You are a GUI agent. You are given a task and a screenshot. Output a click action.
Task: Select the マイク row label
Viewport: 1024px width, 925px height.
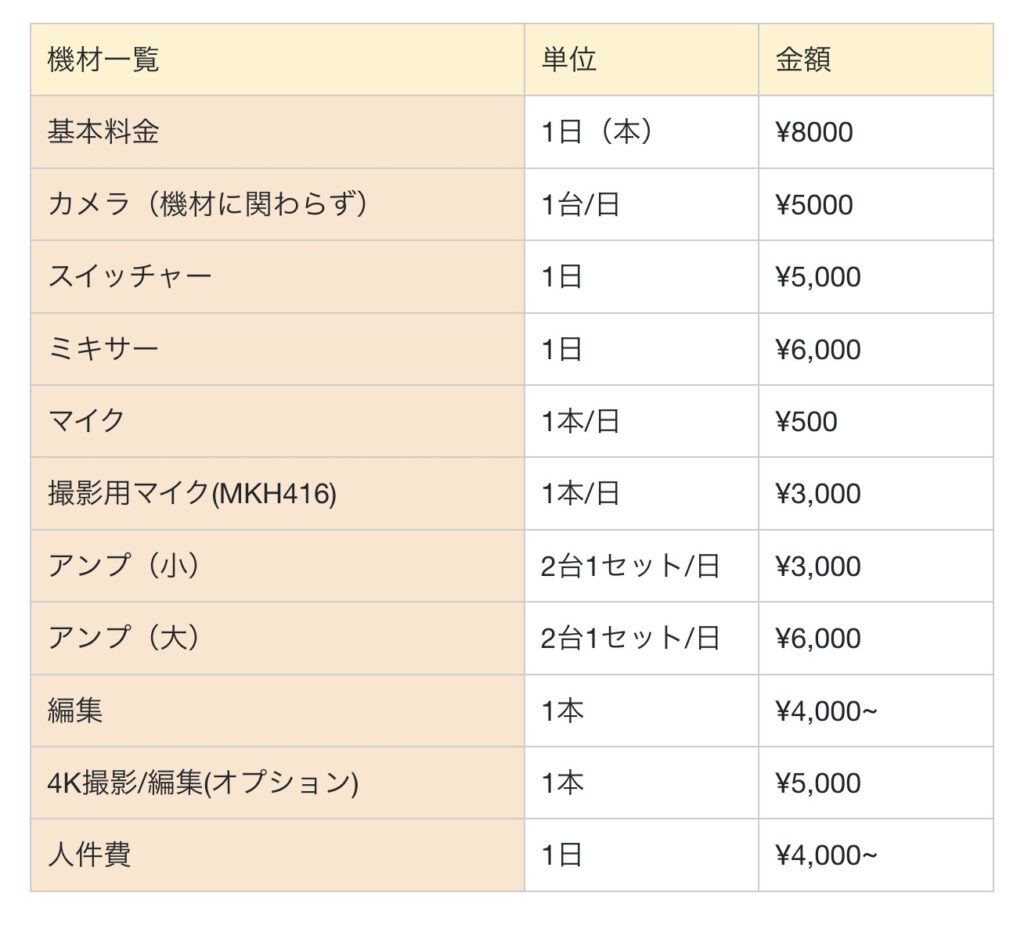coord(86,421)
